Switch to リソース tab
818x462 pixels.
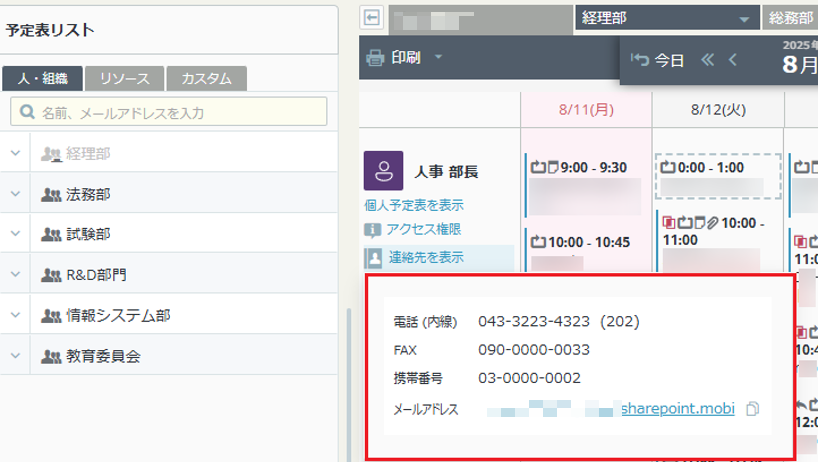point(125,78)
